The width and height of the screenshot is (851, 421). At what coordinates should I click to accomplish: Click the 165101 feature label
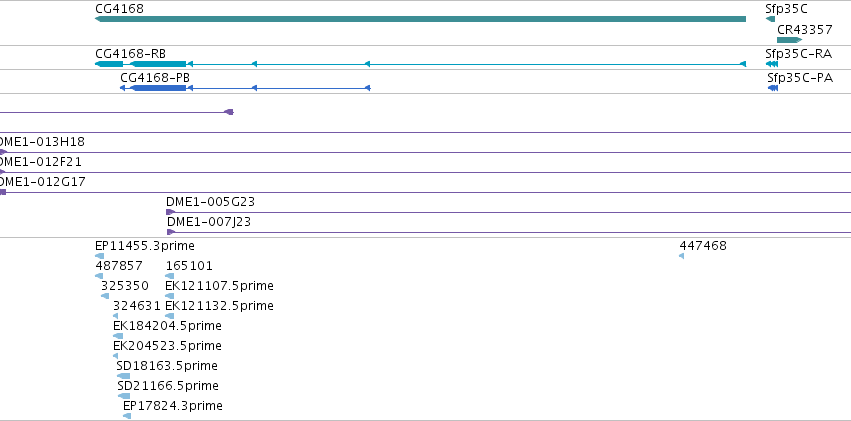coord(189,266)
